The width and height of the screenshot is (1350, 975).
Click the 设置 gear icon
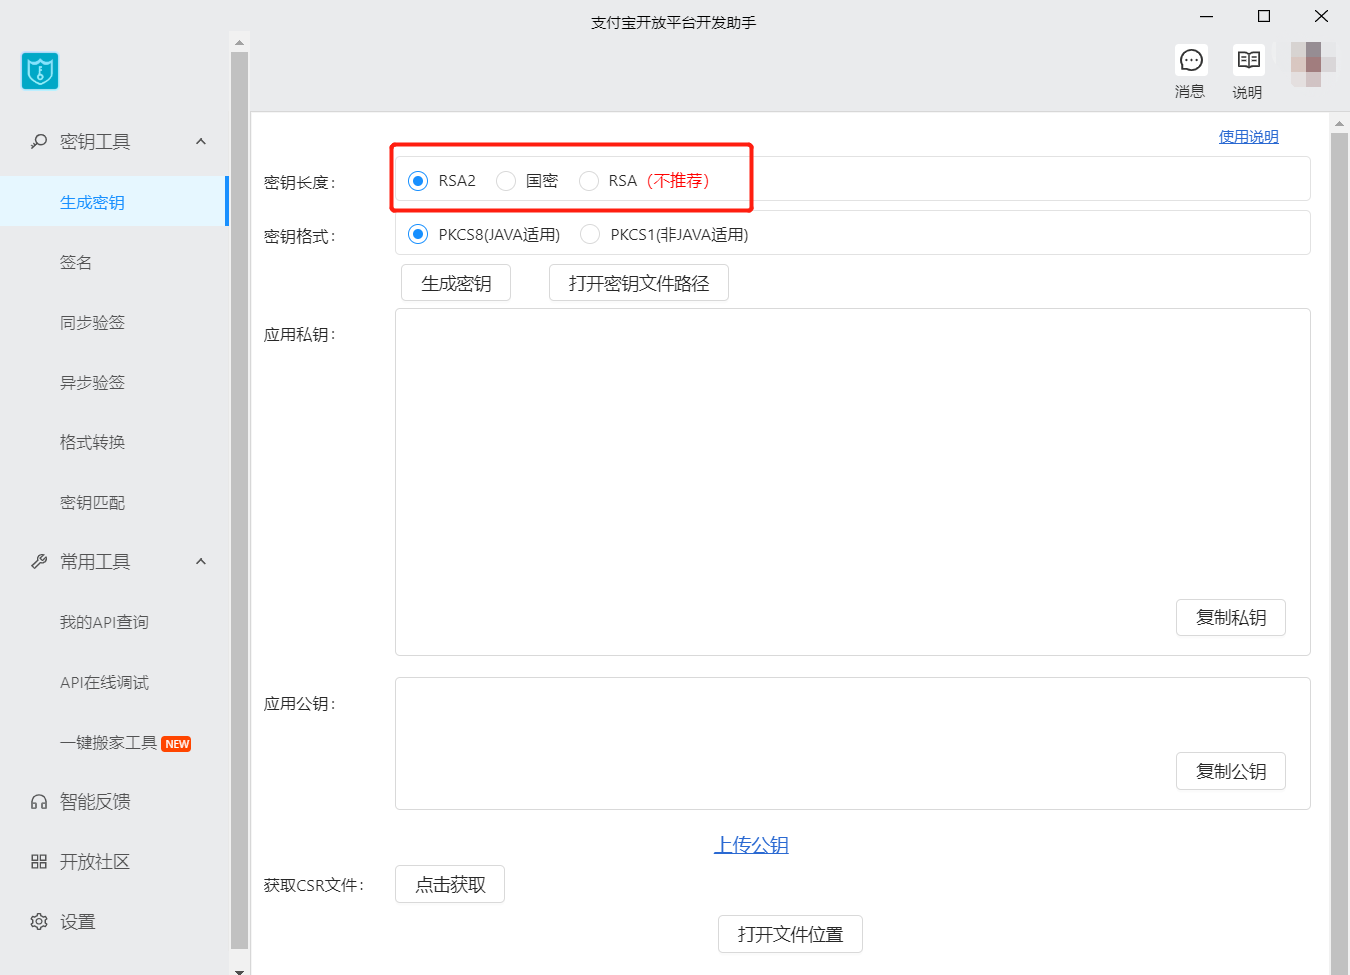coord(39,921)
